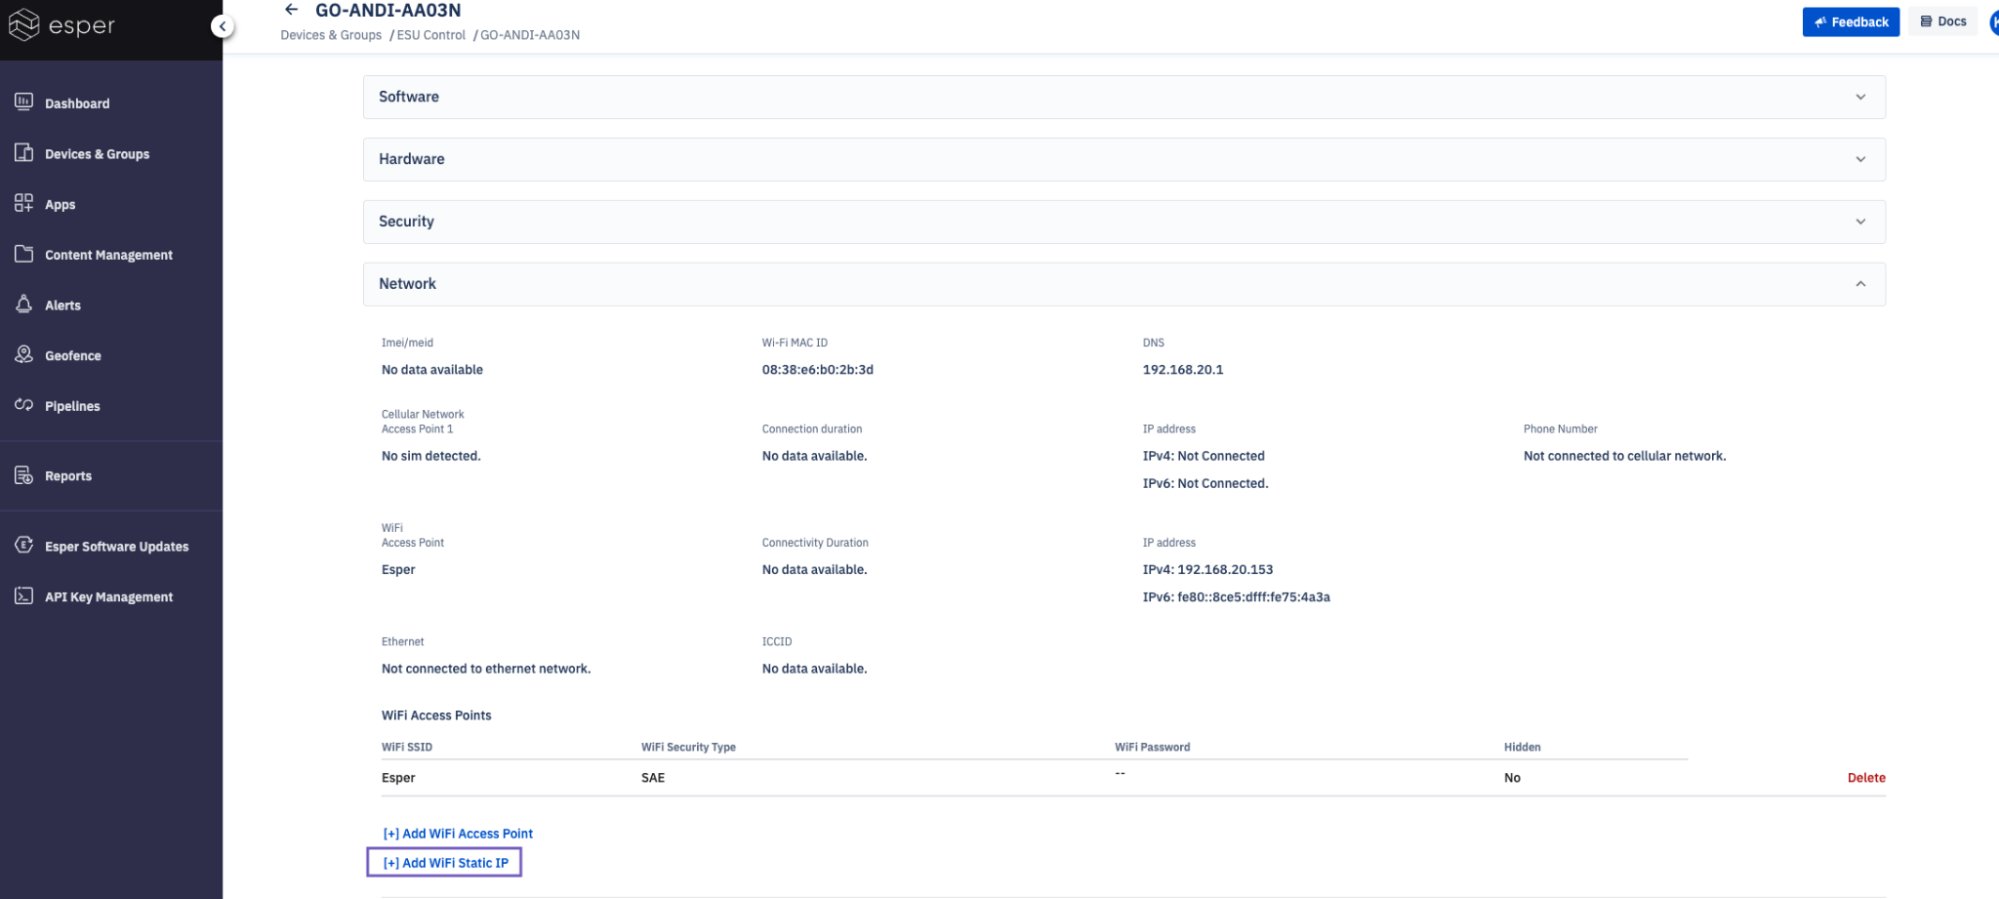Delete the Esper WiFi access point

tap(1866, 777)
